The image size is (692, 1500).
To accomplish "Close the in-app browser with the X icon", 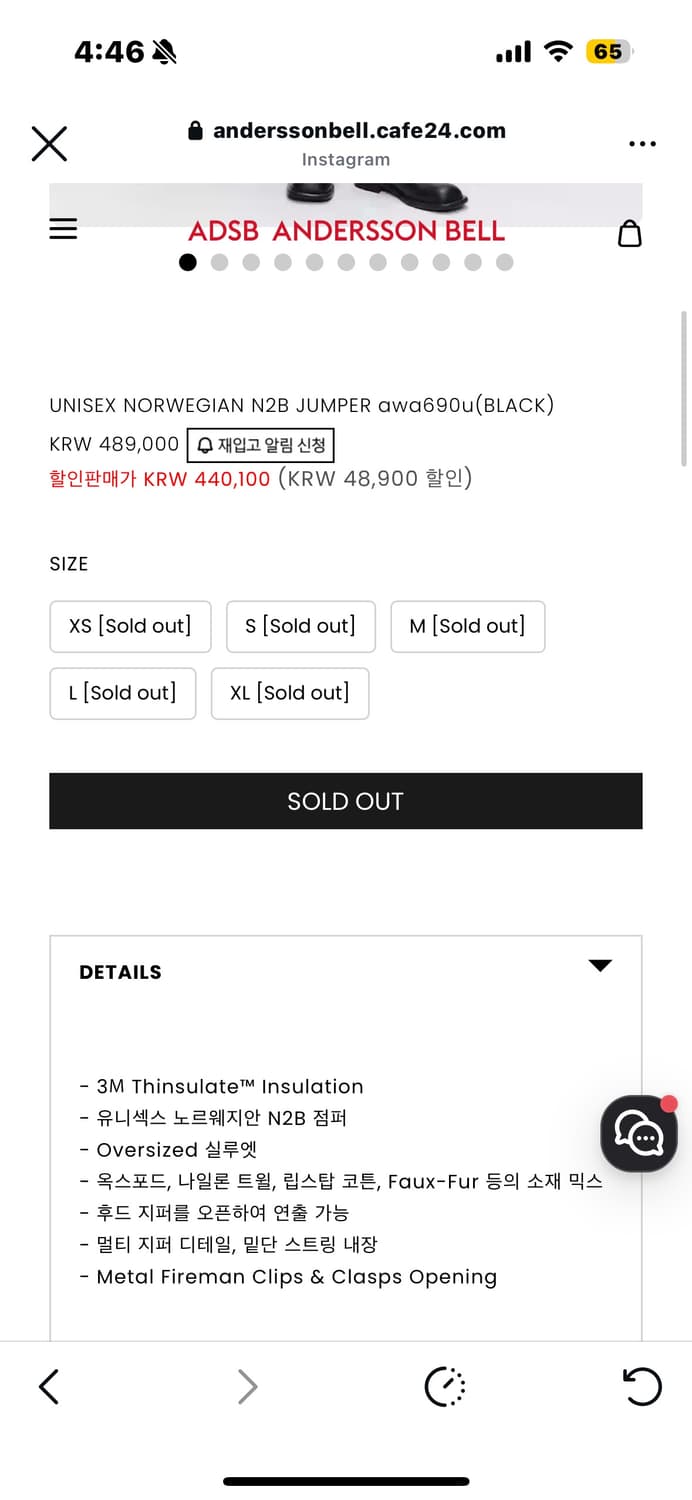I will 49,144.
